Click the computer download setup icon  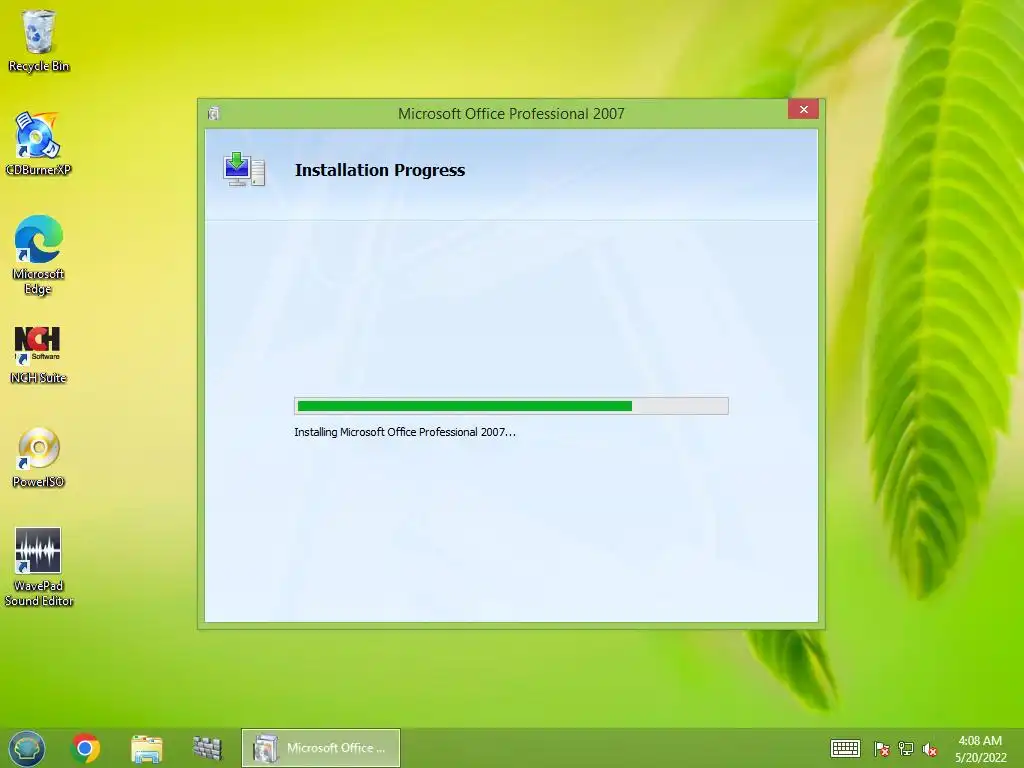click(244, 169)
